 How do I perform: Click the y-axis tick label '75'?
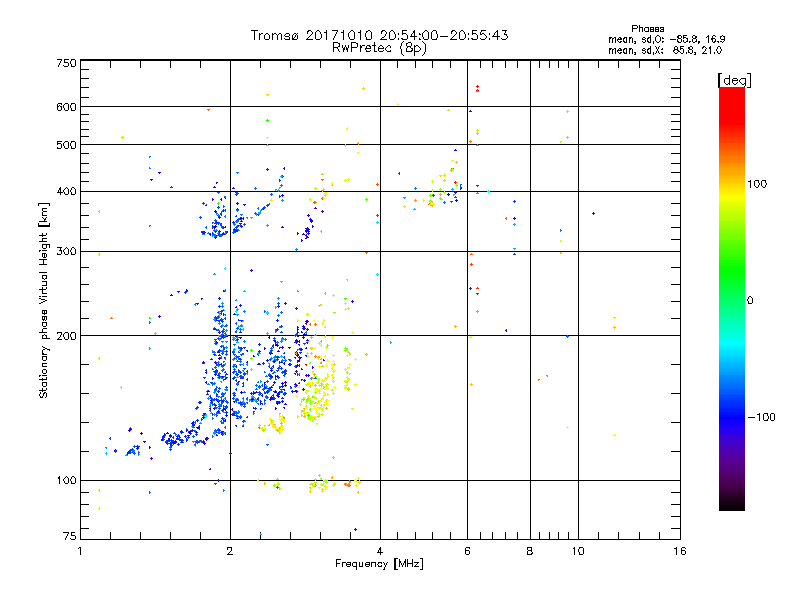pos(70,536)
